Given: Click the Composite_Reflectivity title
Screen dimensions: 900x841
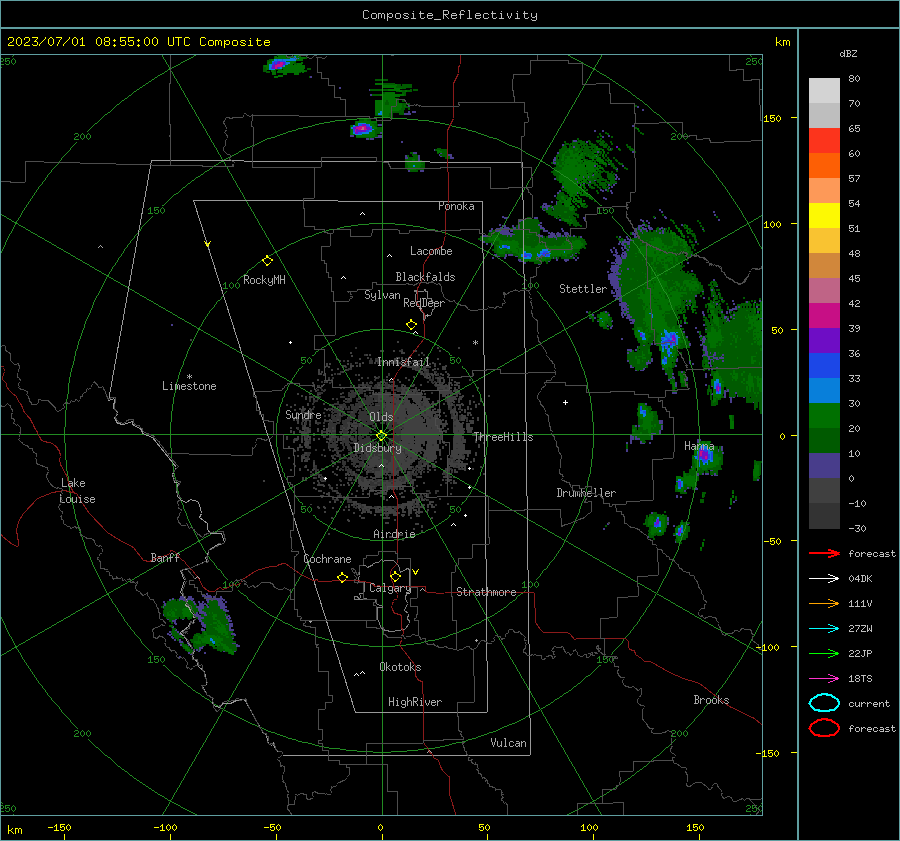Looking at the screenshot, I should click(450, 15).
